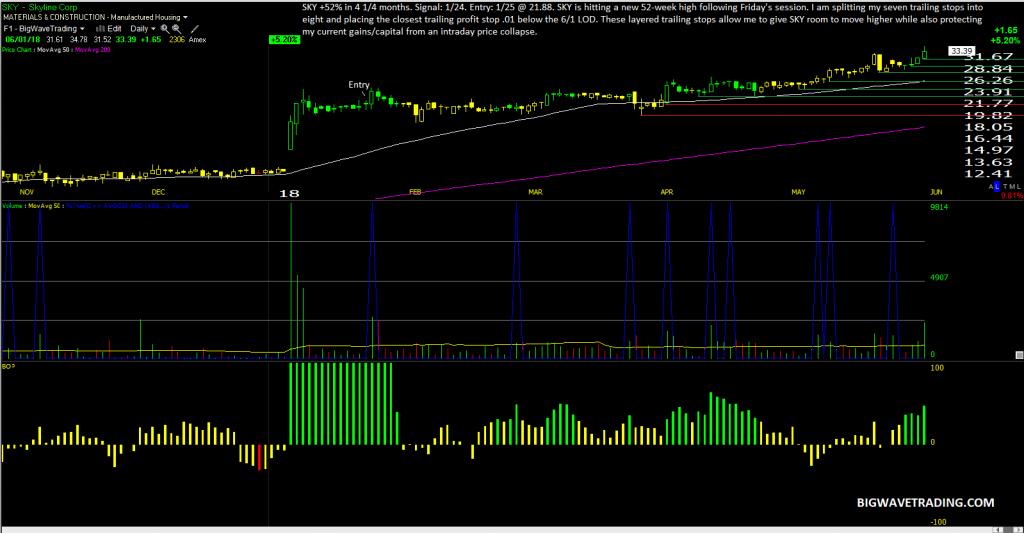
Task: Click the Edit chart button
Action: pyautogui.click(x=114, y=29)
